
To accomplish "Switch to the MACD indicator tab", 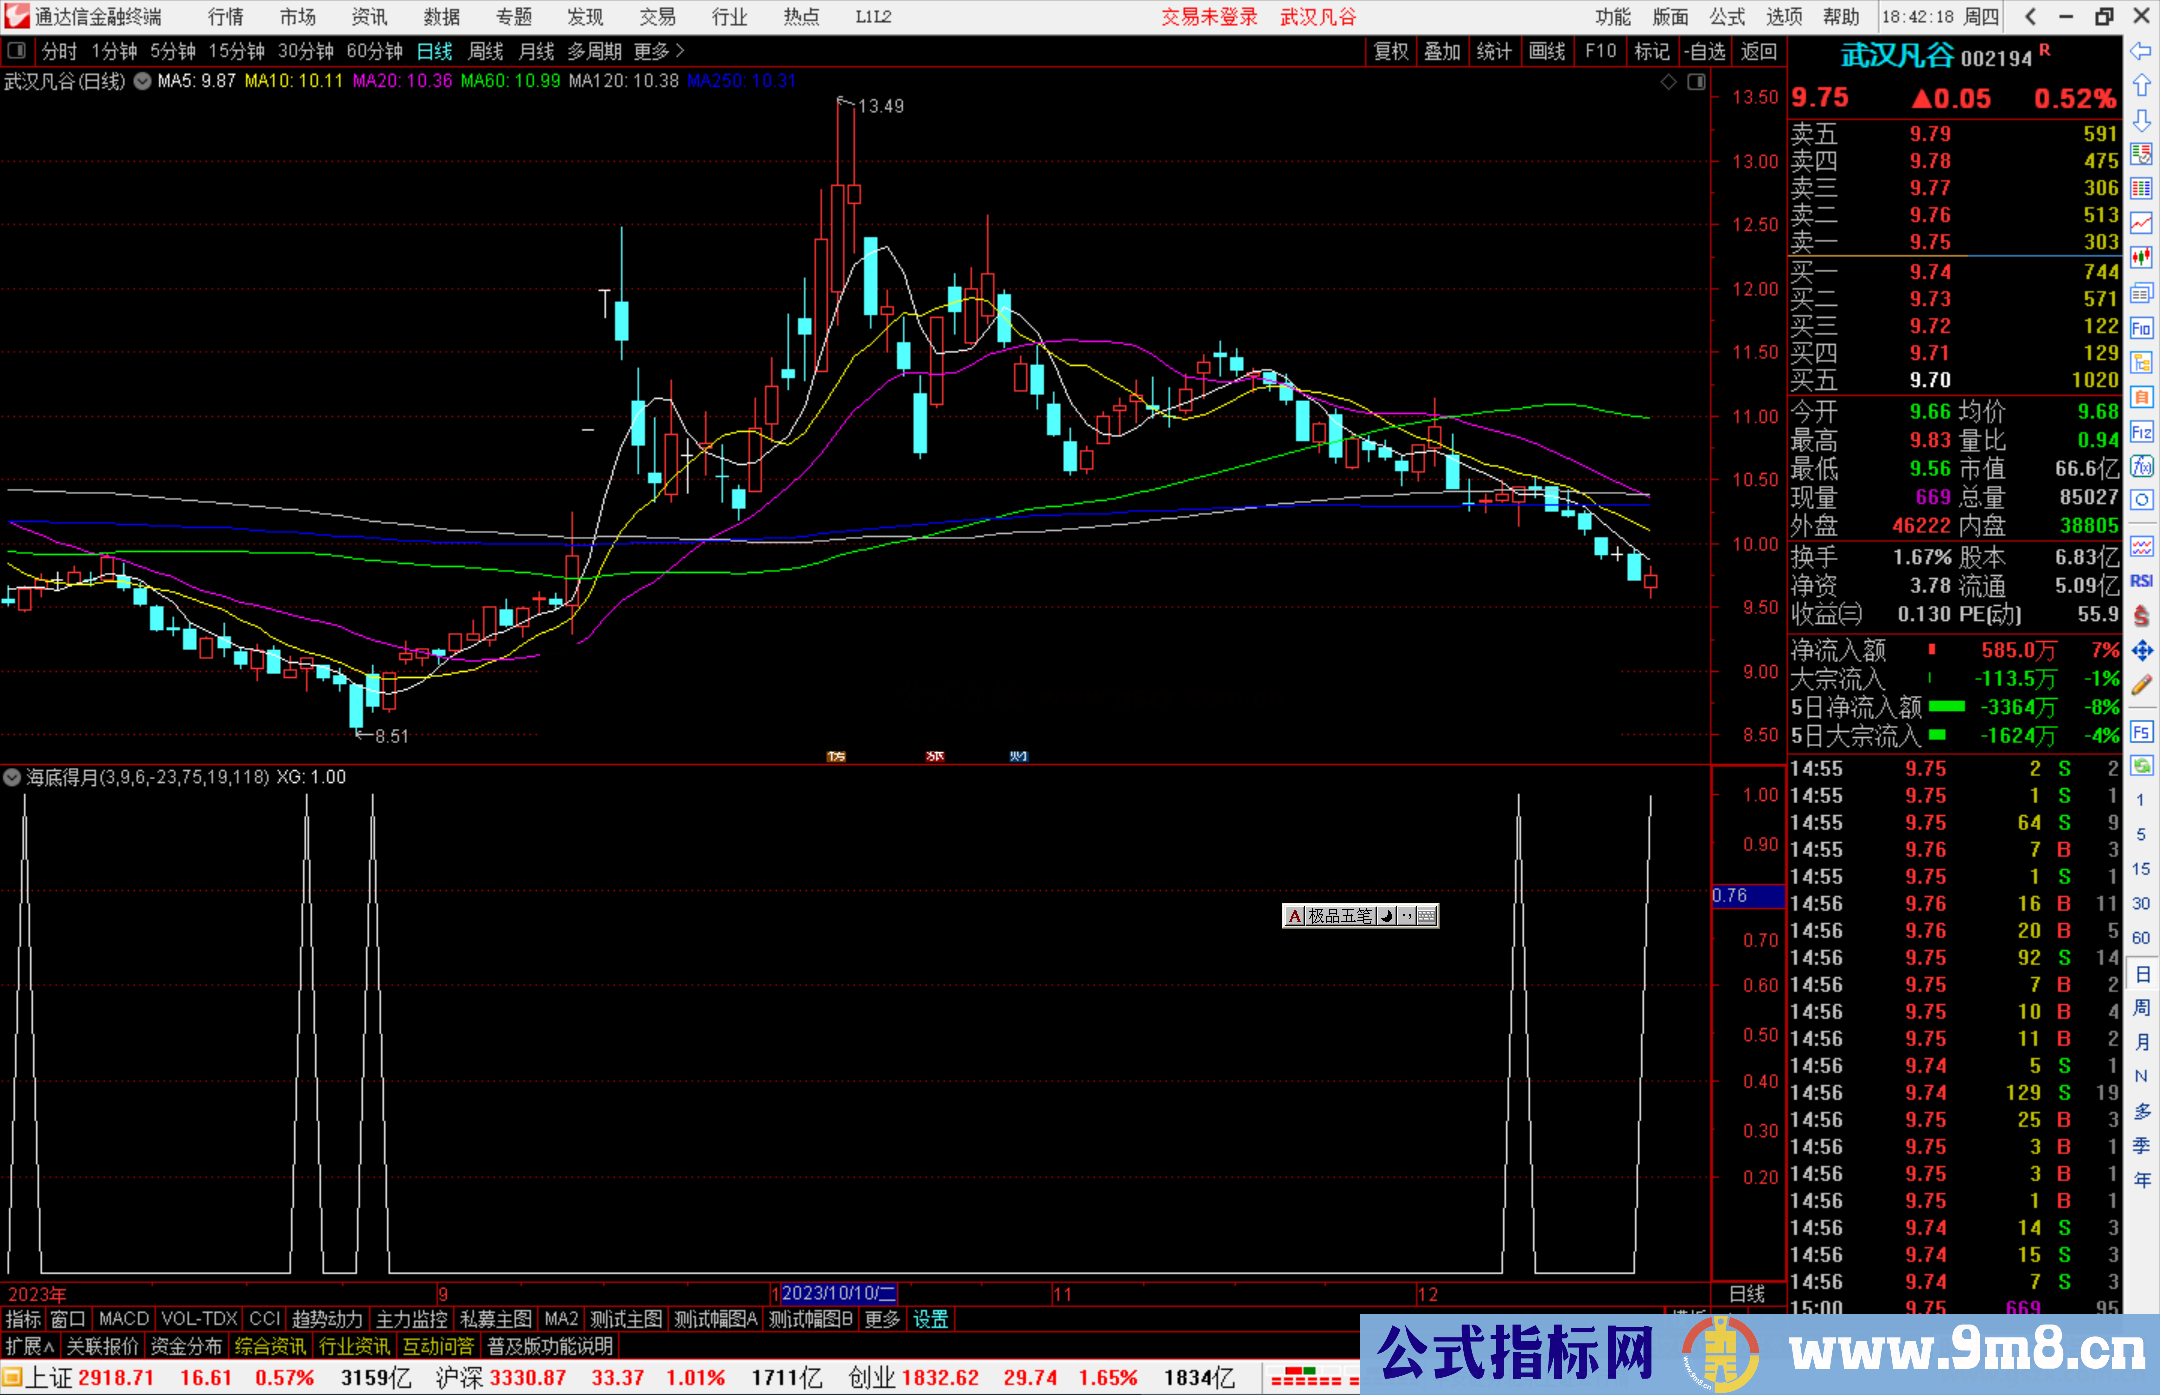I will coord(123,1319).
